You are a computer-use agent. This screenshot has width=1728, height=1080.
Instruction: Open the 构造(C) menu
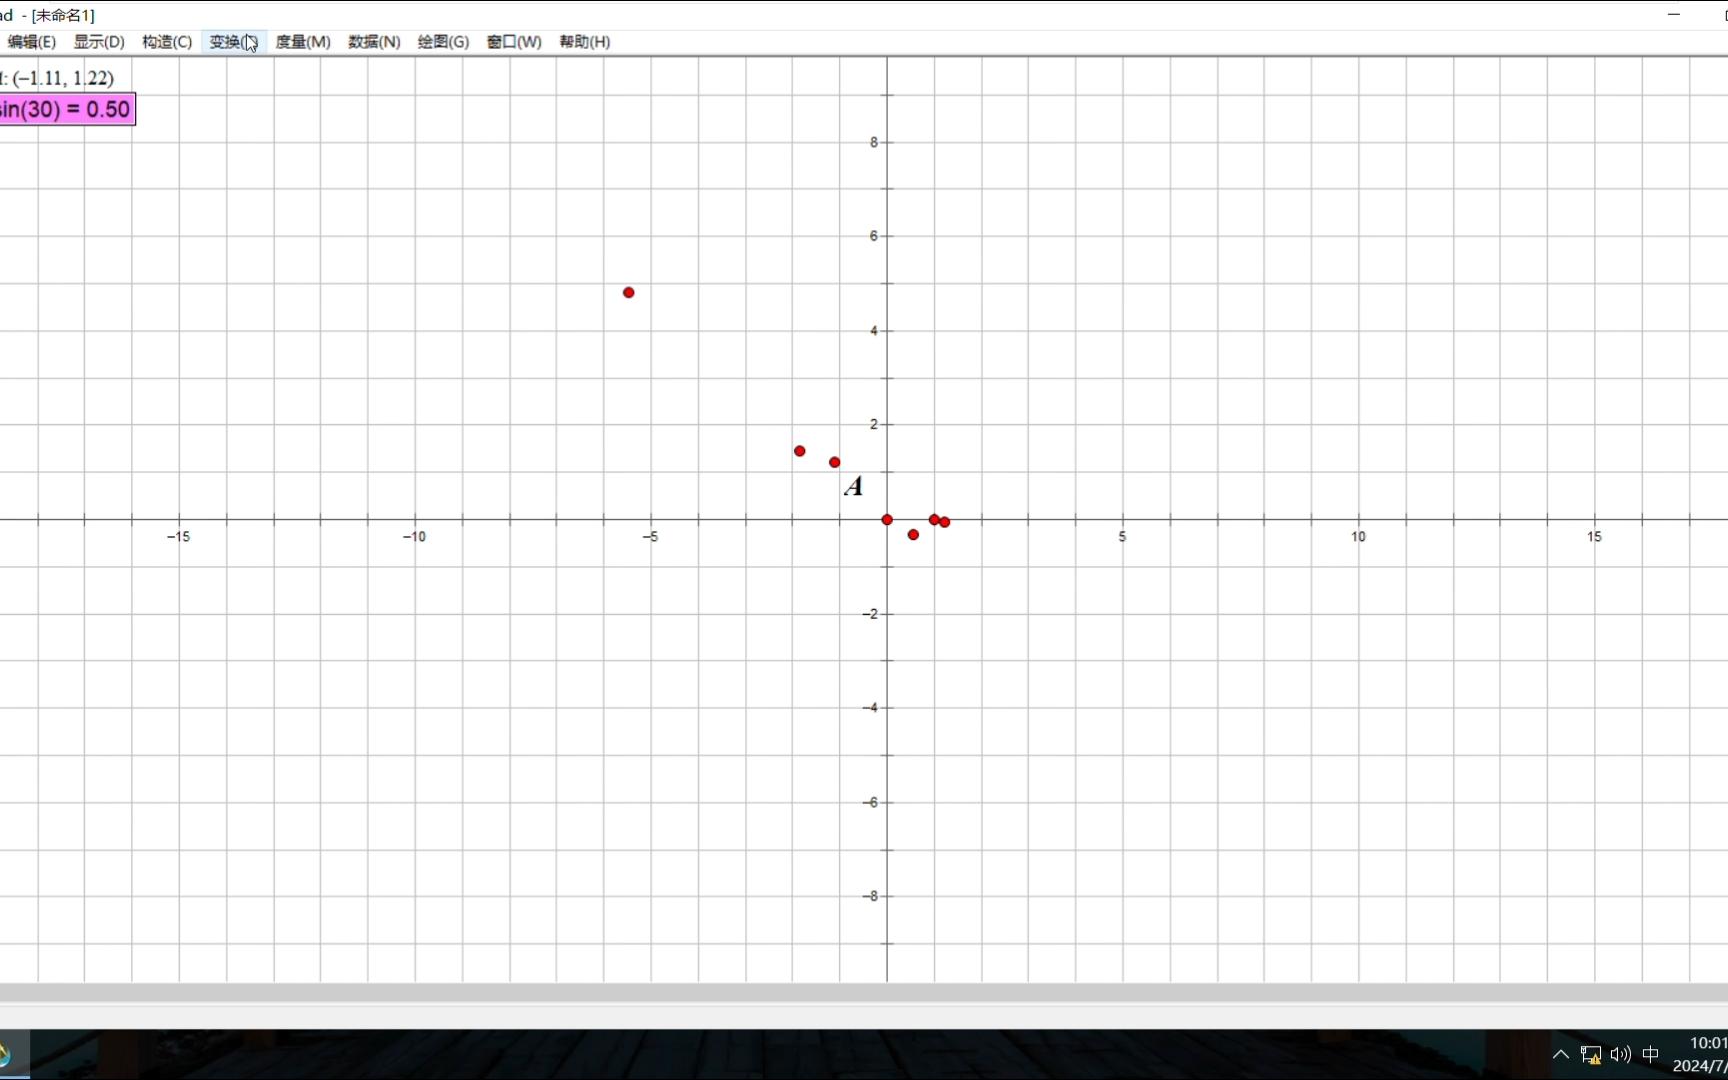[167, 42]
